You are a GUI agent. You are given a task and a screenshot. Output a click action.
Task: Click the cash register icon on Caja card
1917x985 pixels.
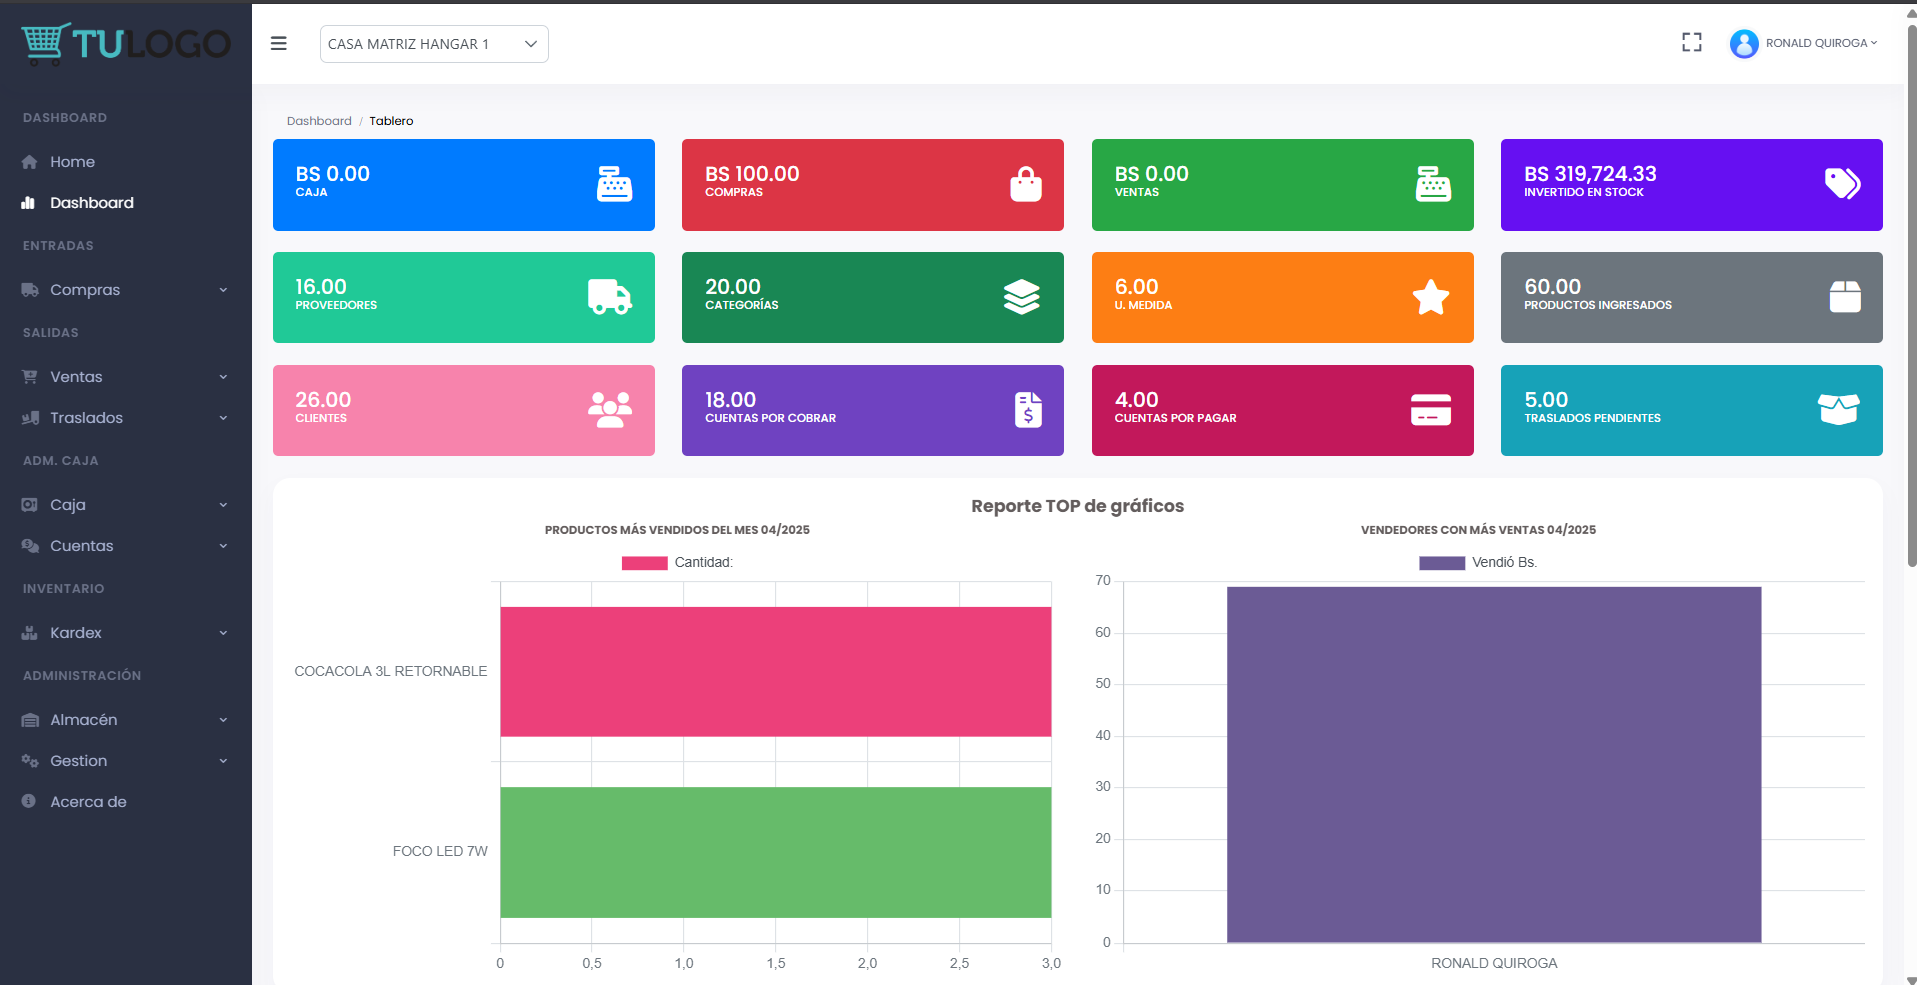click(614, 184)
